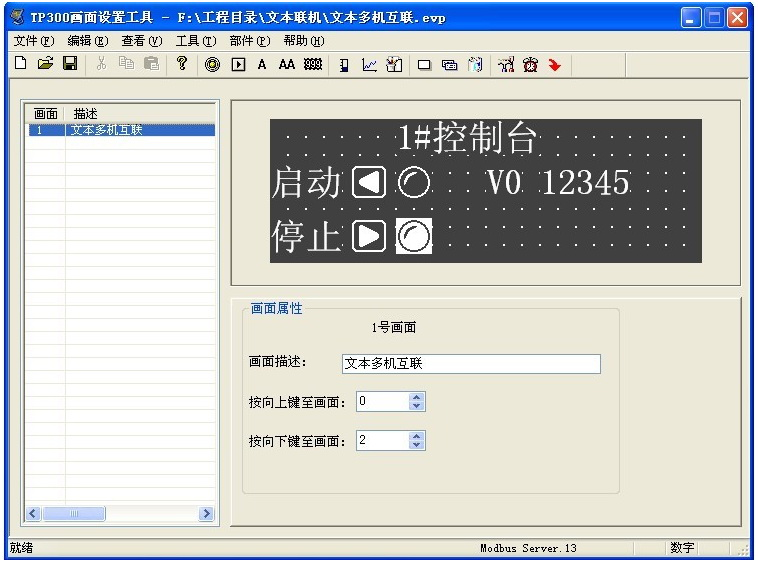The image size is (758, 562).
Task: Decrease the down-key screen number spinner
Action: tap(417, 445)
